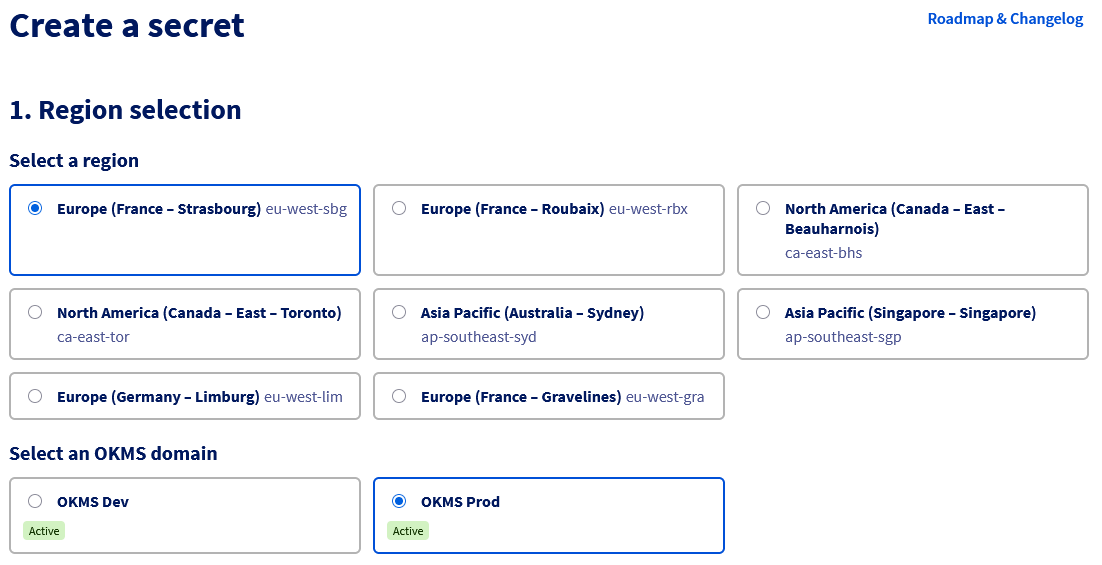
Task: Click the eu-west-rbx region code text
Action: (x=648, y=209)
